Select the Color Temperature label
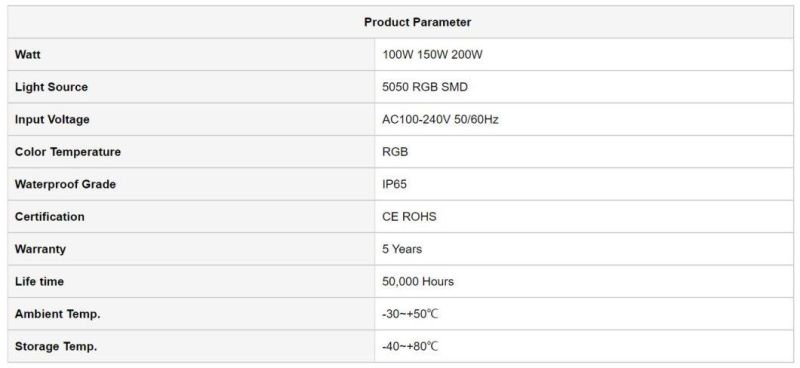Image resolution: width=800 pixels, height=368 pixels. [68, 152]
